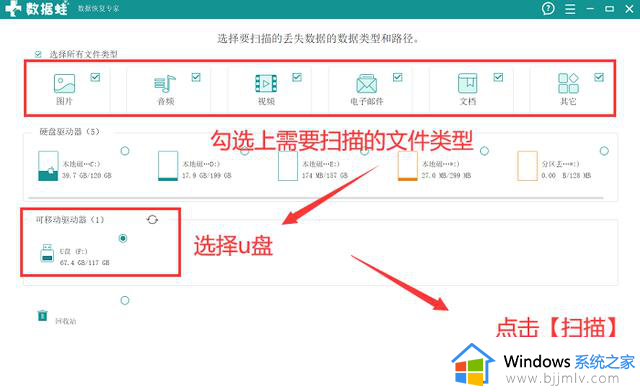The width and height of the screenshot is (640, 392).
Task: Click the E: local disk drive icon
Action: 288,166
